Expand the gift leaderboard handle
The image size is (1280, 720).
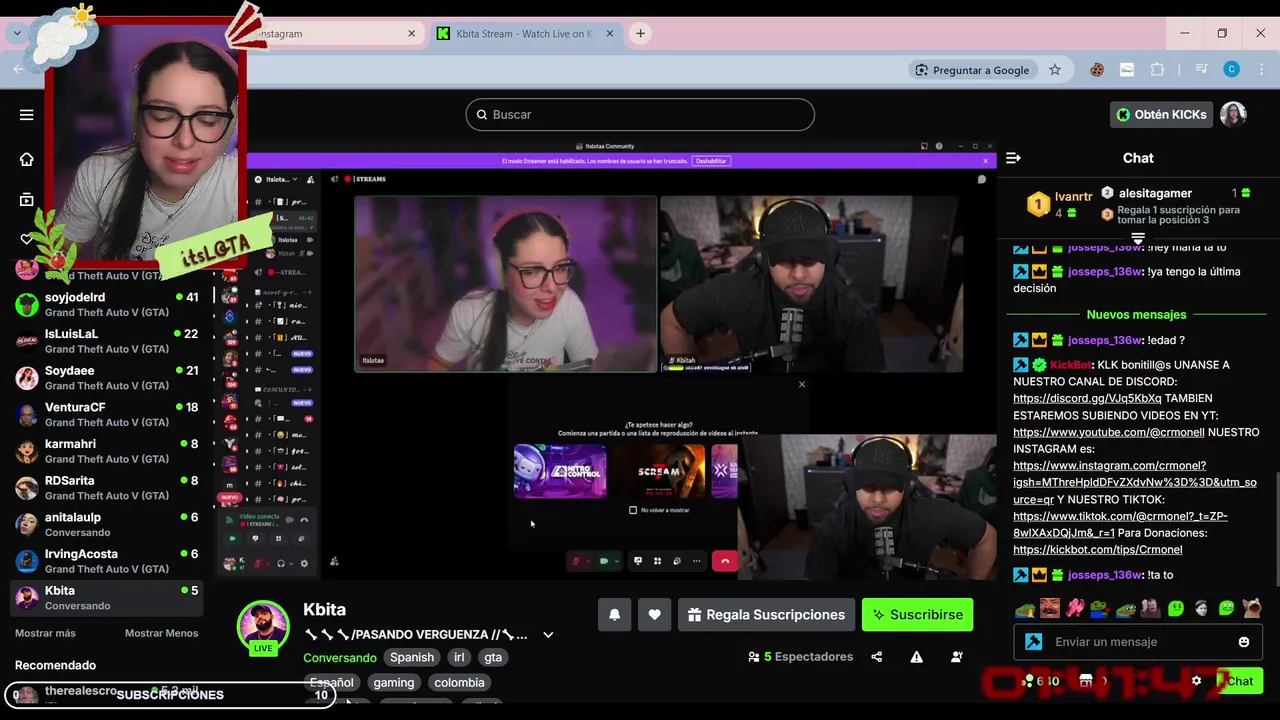pos(1137,239)
